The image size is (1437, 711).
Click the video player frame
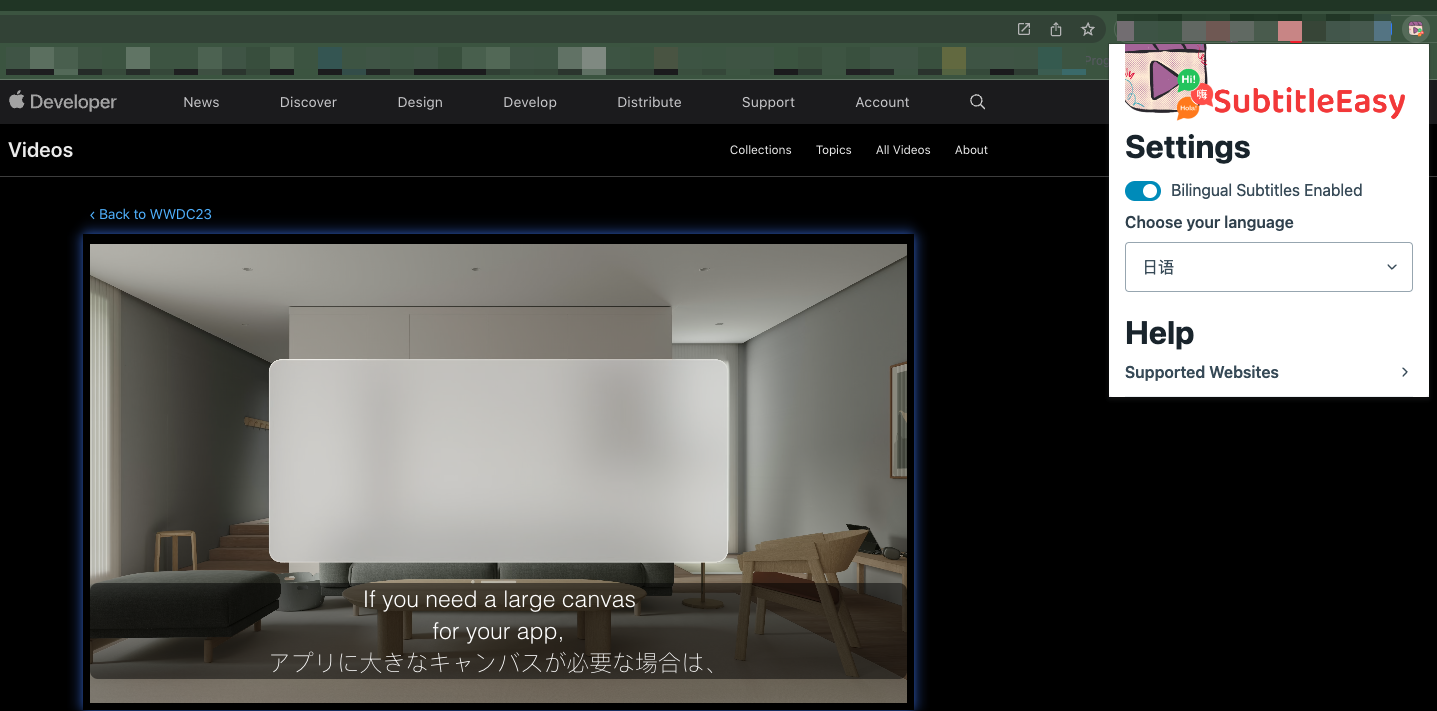click(498, 473)
